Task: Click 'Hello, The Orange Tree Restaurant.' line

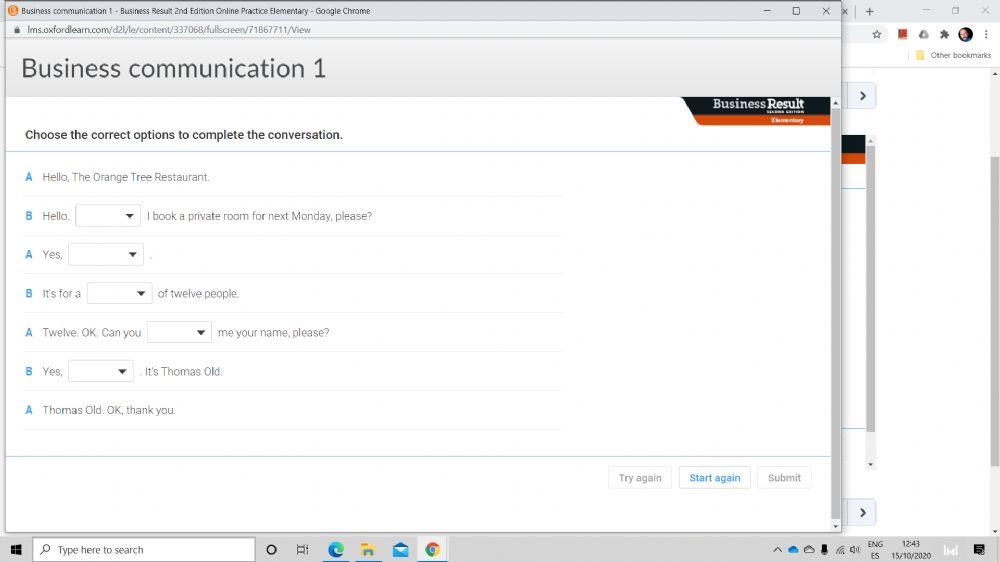Action: pos(126,177)
